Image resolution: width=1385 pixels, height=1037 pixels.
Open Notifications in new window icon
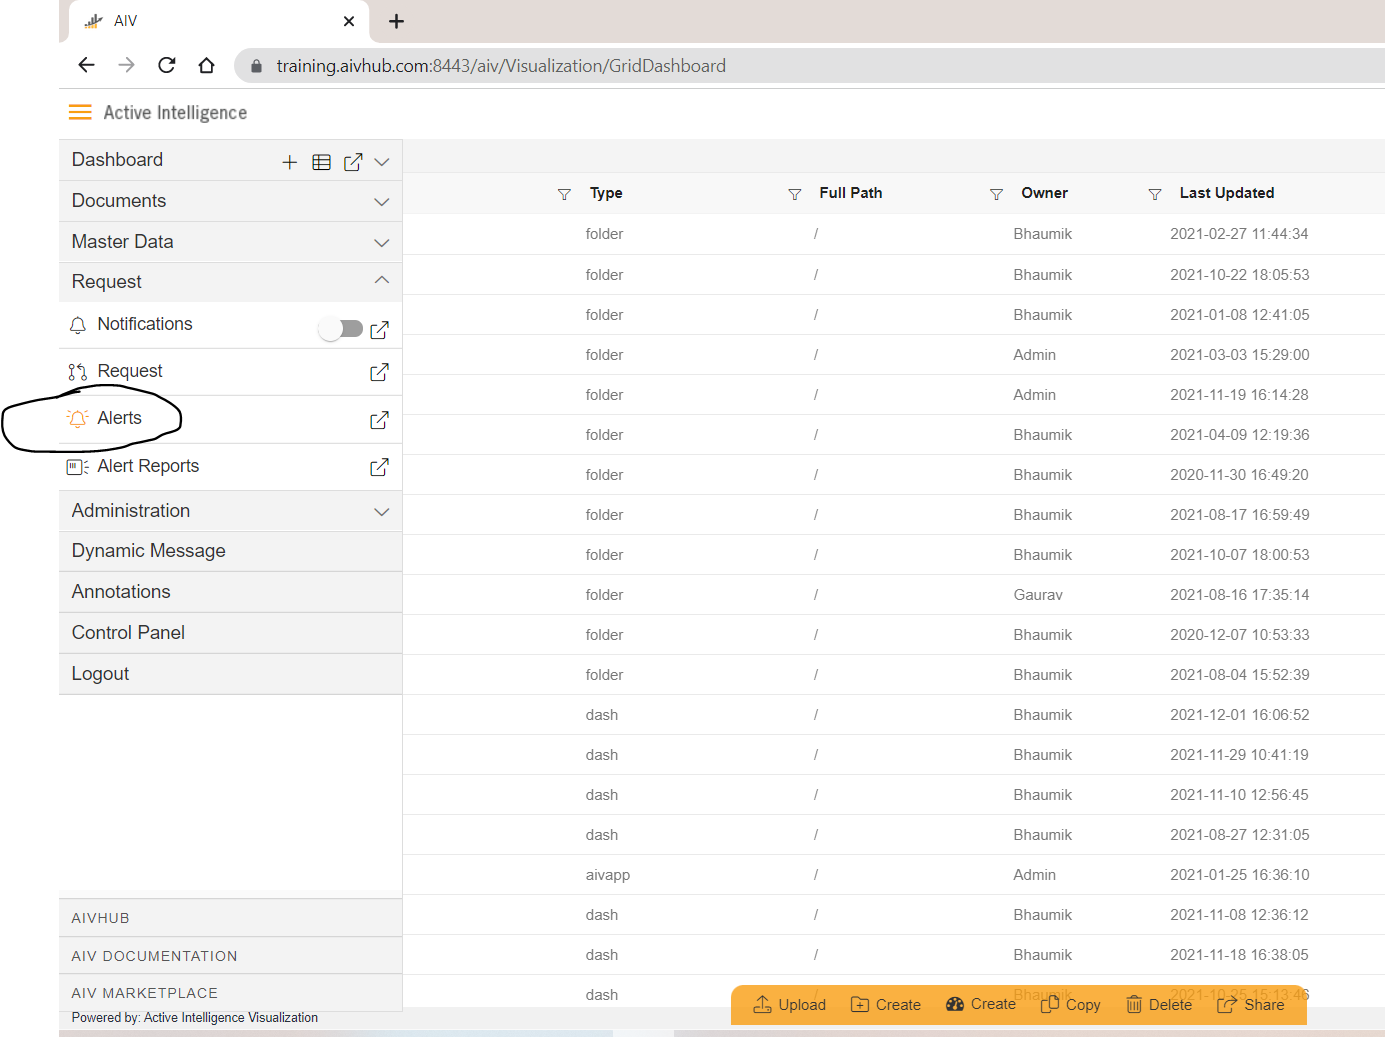tap(379, 330)
